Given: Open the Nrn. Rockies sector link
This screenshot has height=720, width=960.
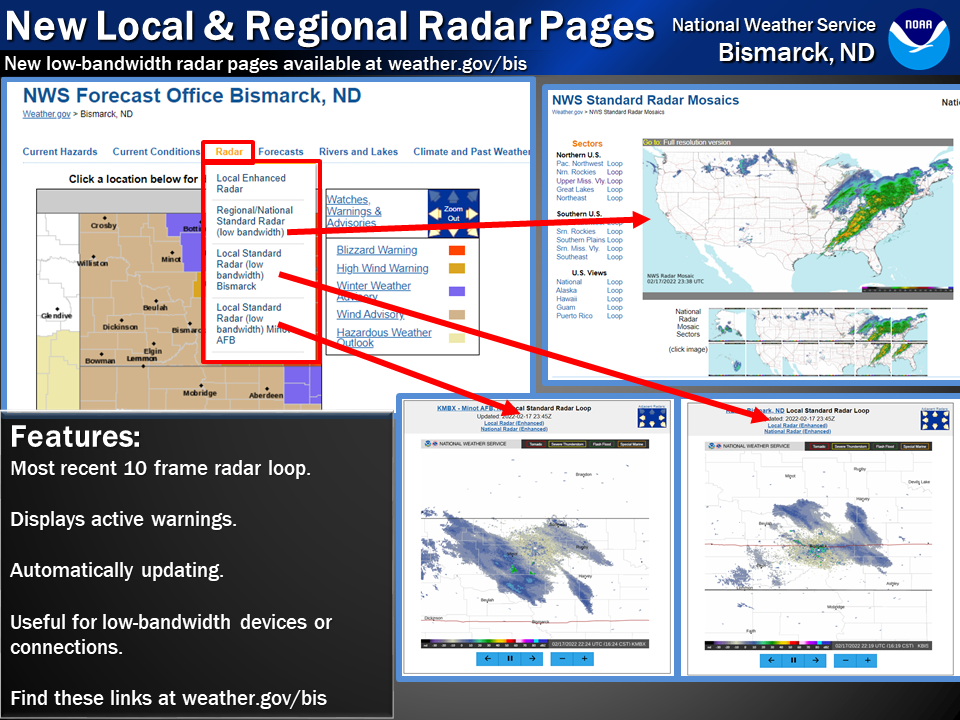Looking at the screenshot, I should click(x=576, y=172).
